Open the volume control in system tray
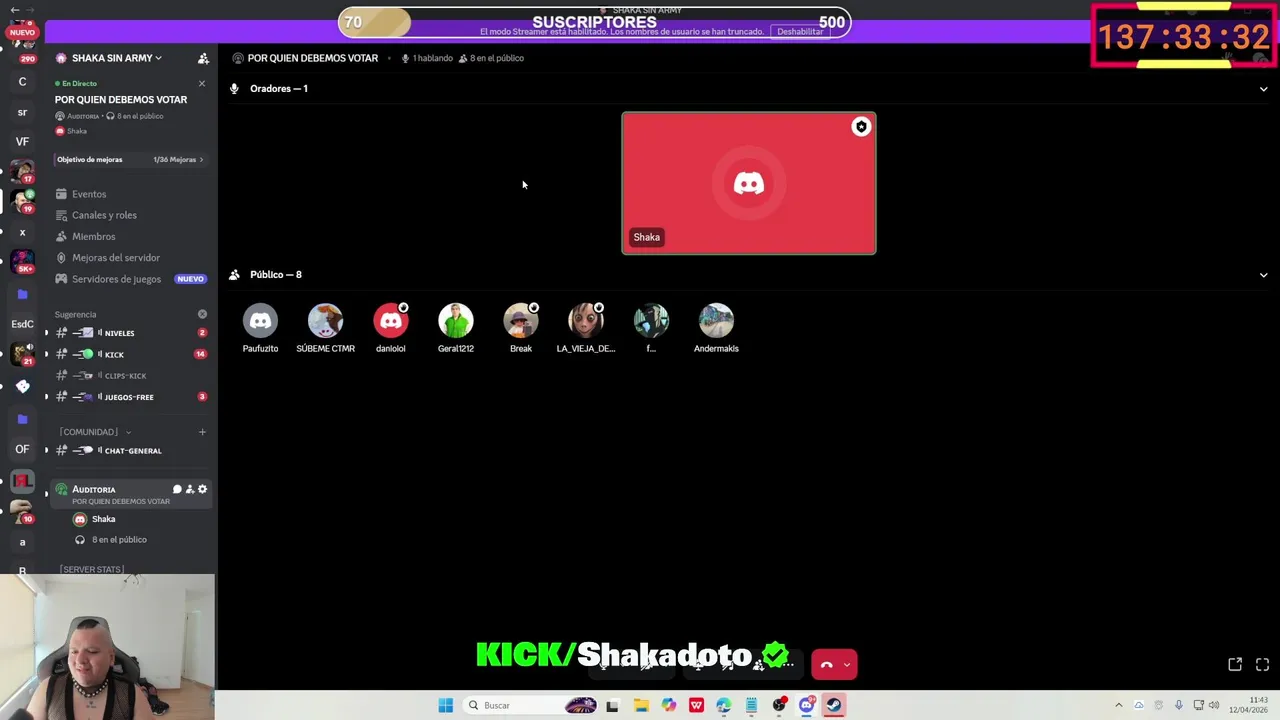The height and width of the screenshot is (720, 1280). (1214, 705)
